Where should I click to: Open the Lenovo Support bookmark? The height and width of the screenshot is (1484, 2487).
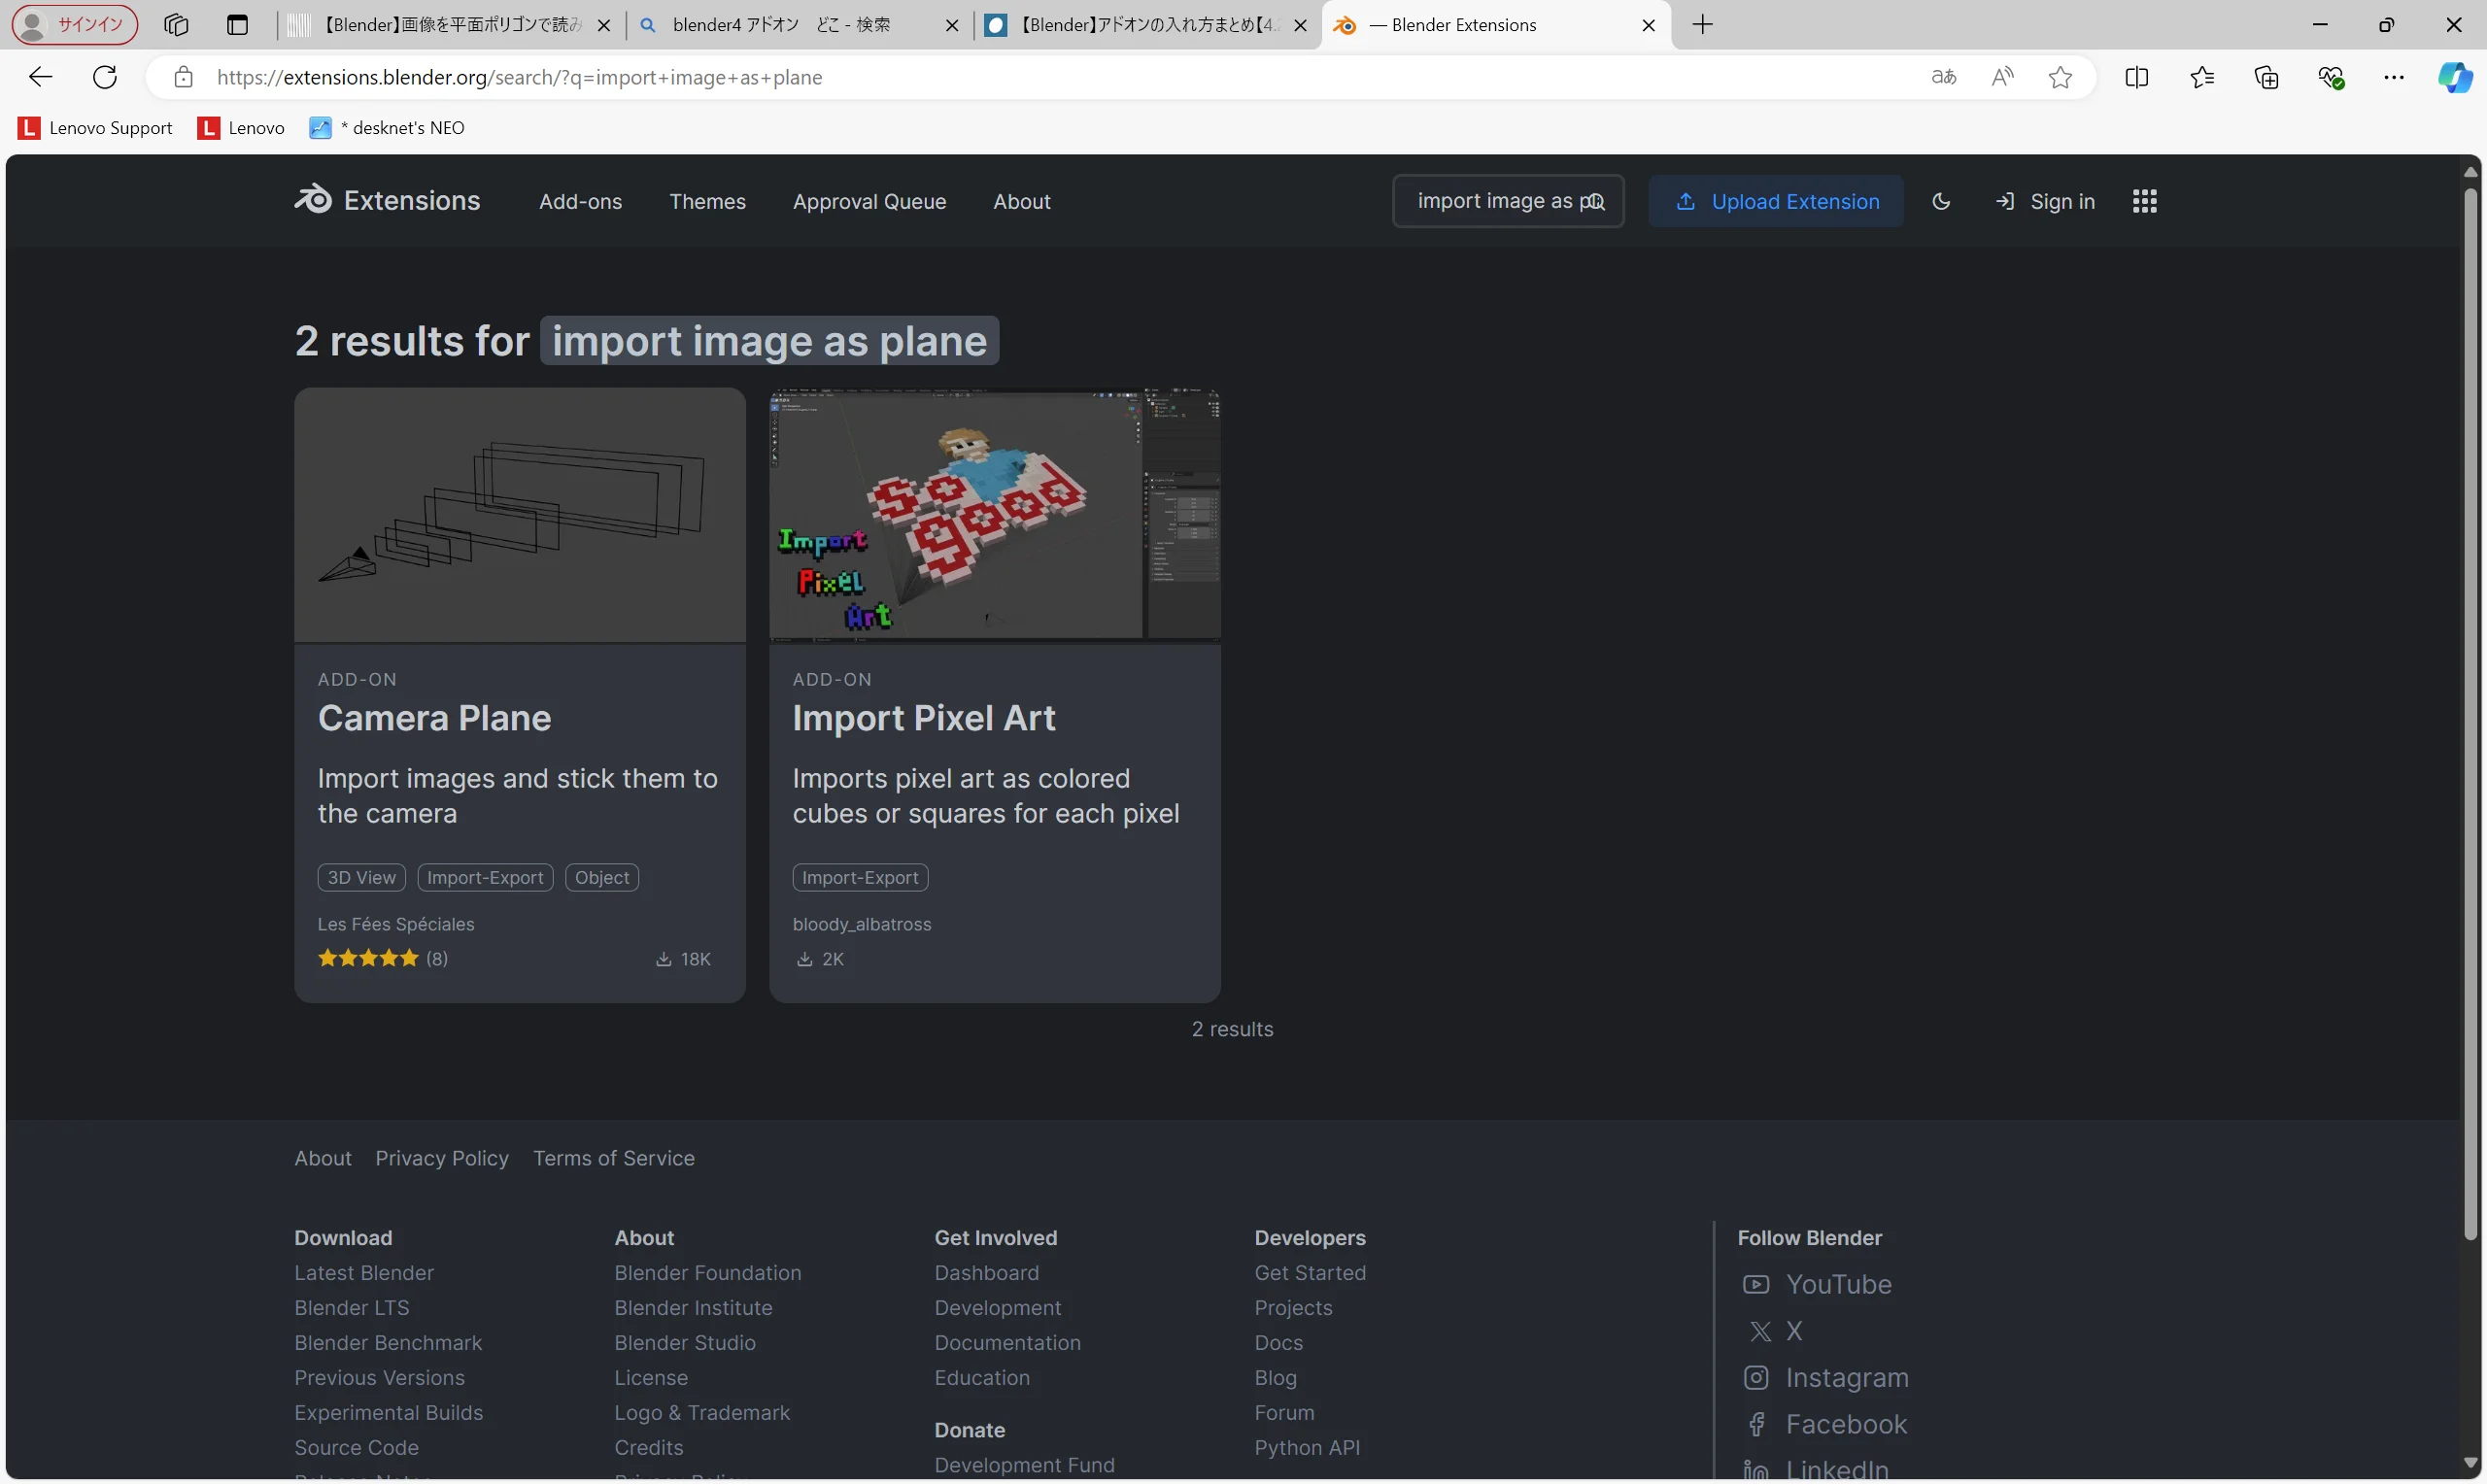point(95,128)
